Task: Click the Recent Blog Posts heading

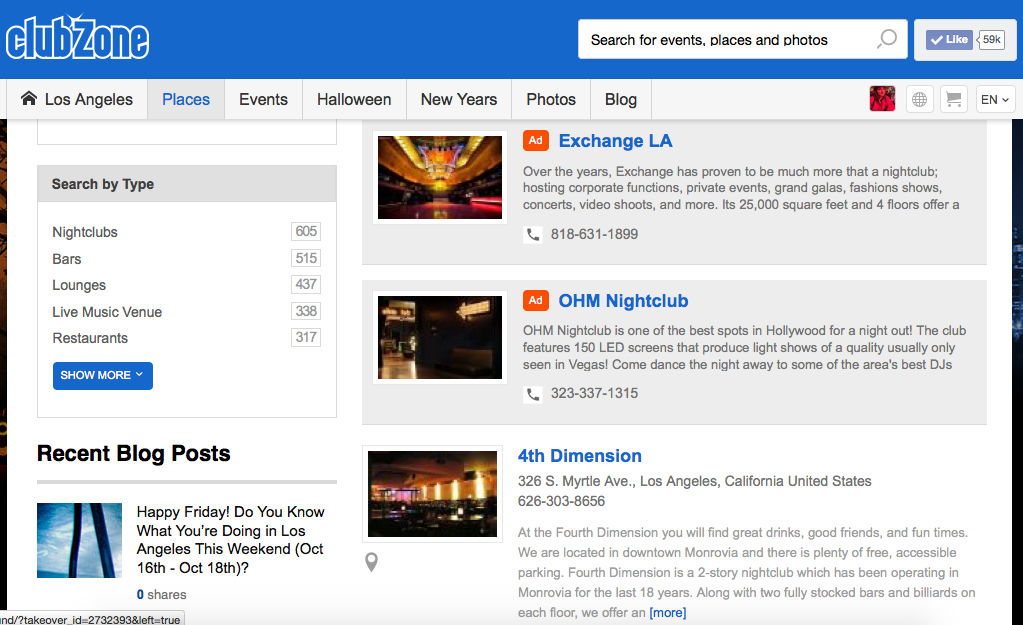Action: click(x=134, y=453)
